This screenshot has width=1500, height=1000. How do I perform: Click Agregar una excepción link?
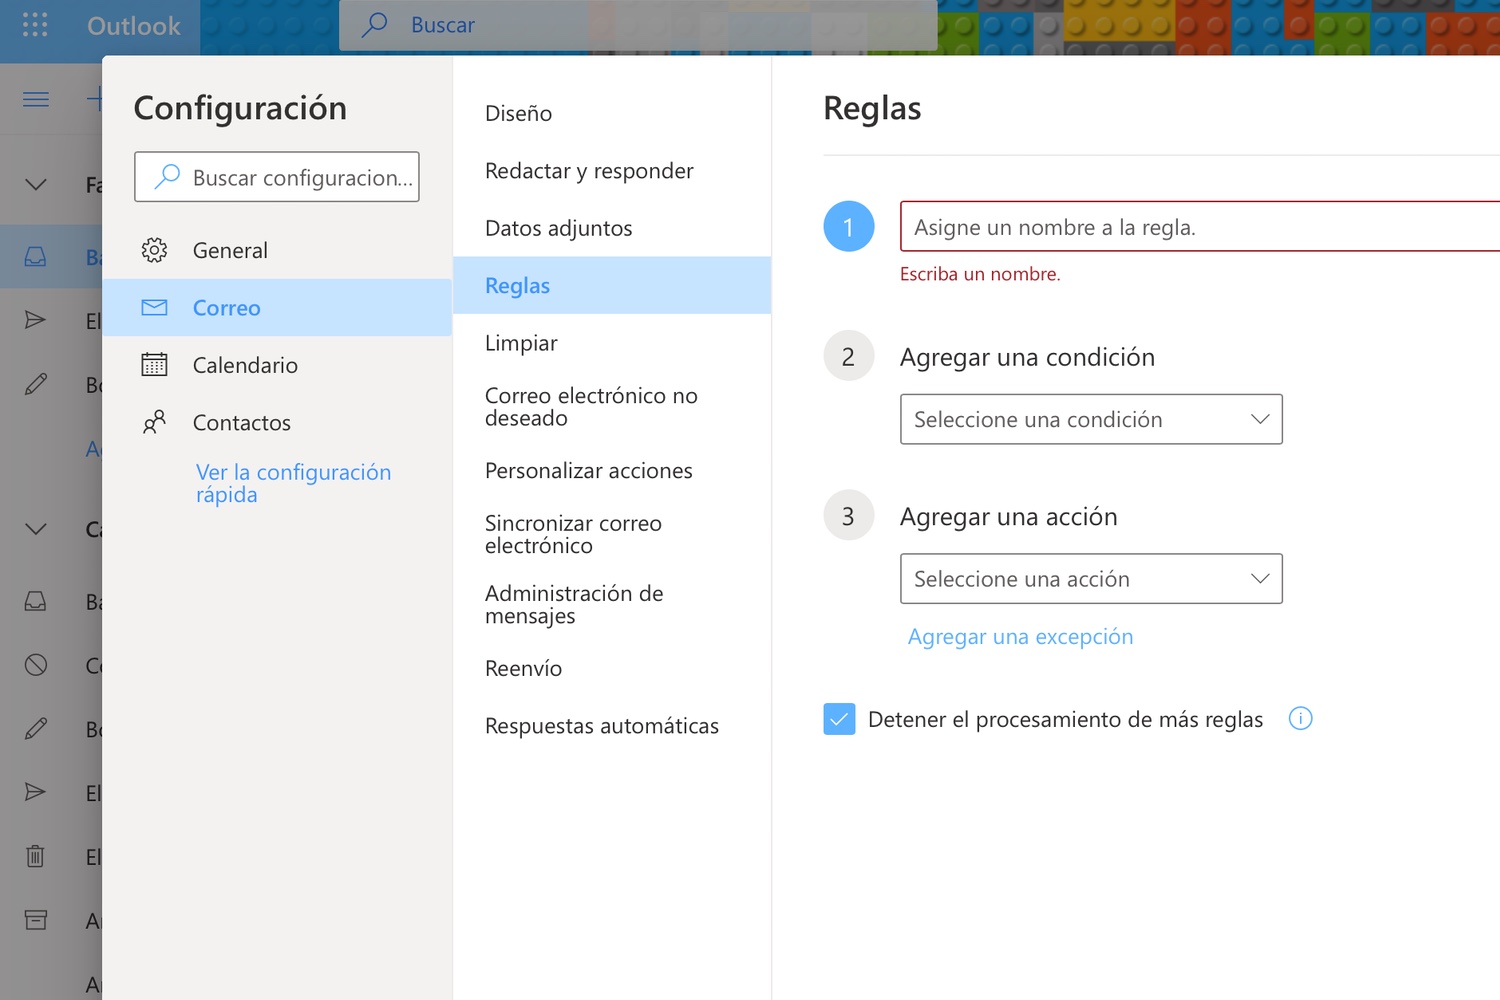pyautogui.click(x=1020, y=637)
